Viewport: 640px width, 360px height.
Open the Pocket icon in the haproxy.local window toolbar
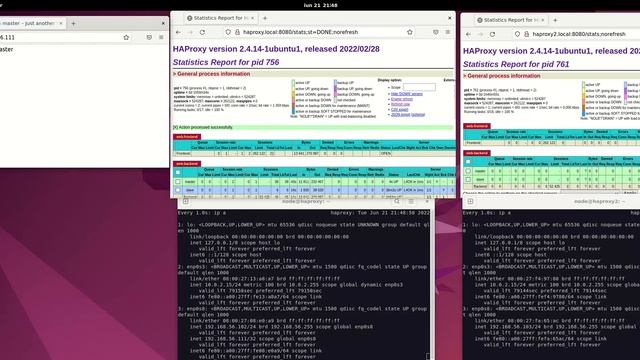436,32
